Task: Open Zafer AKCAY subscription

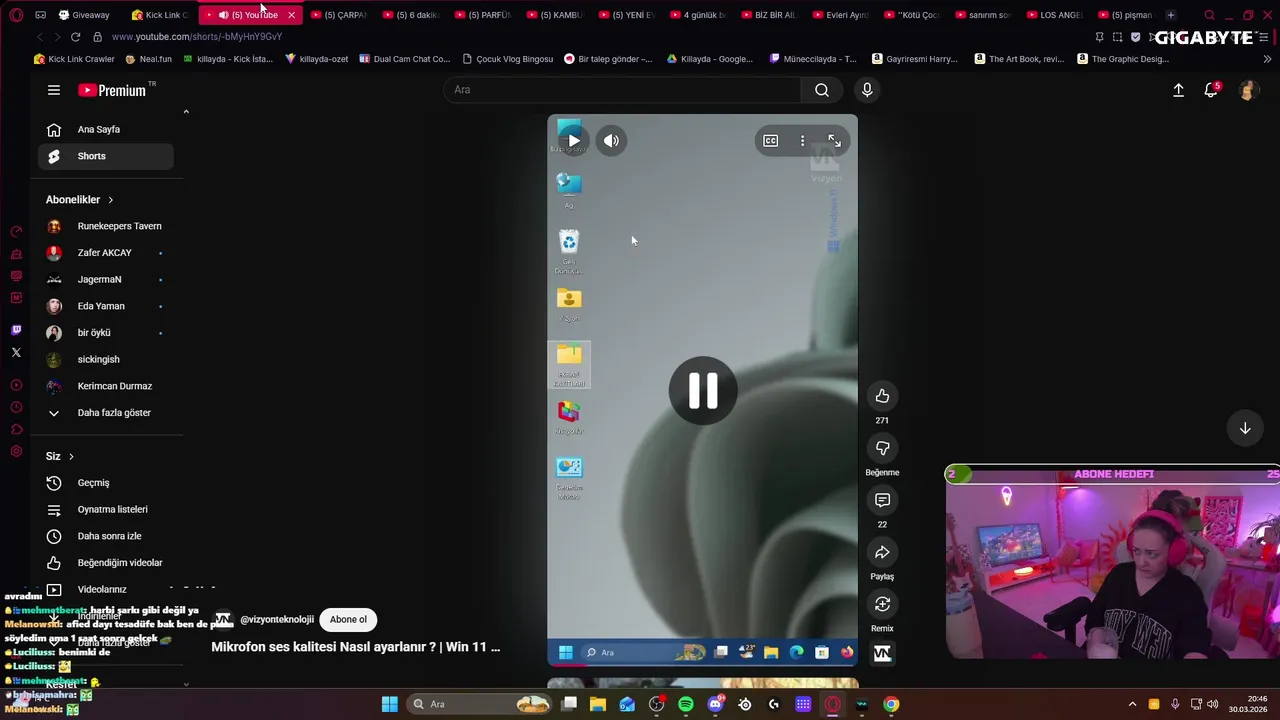Action: (106, 253)
